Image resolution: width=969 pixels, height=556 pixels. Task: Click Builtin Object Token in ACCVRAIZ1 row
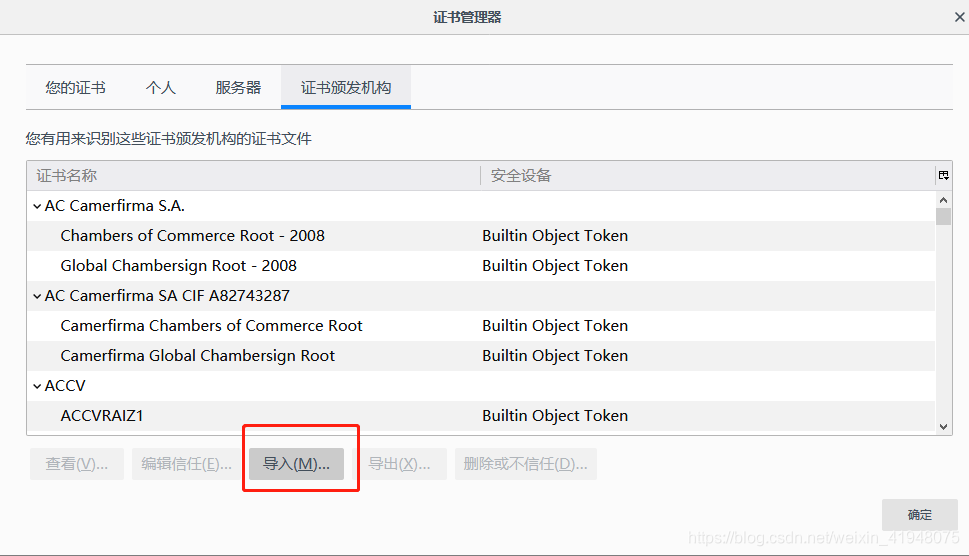tap(555, 416)
